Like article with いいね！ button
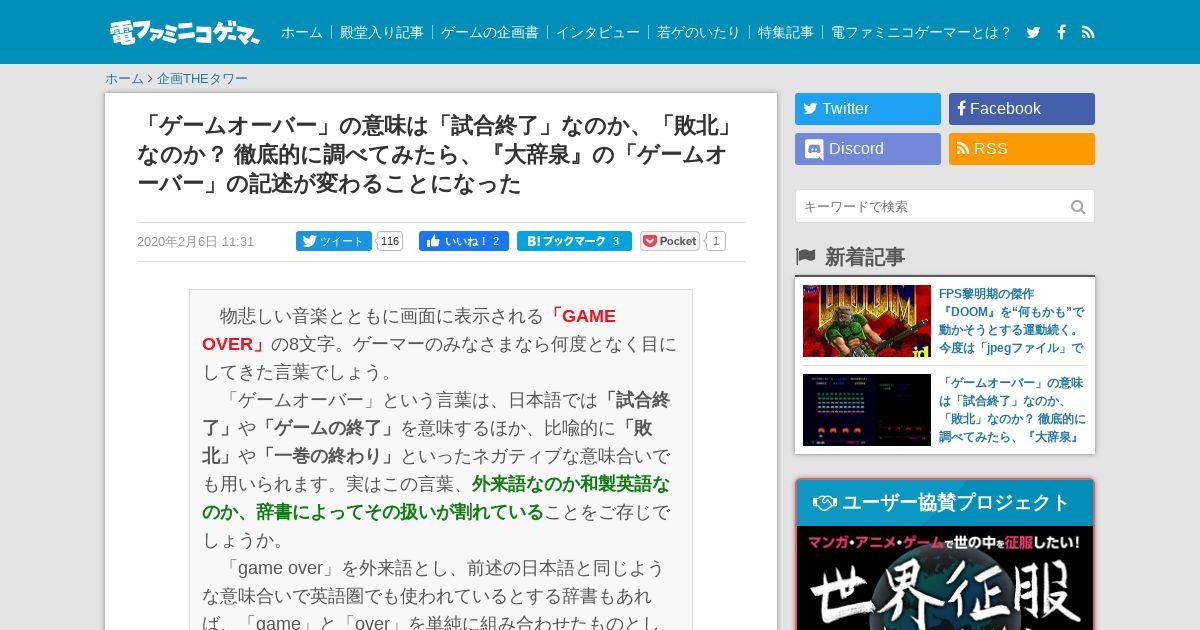Image resolution: width=1200 pixels, height=630 pixels. click(463, 241)
